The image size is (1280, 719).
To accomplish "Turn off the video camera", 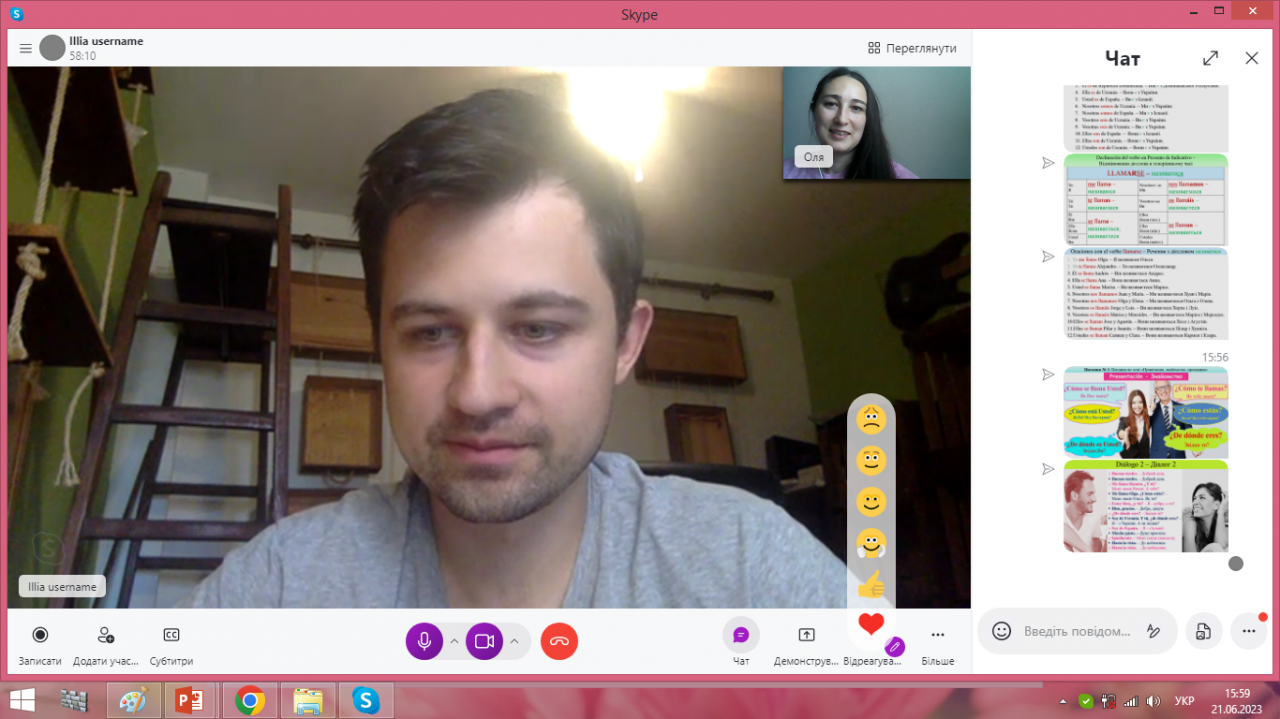I will 484,641.
